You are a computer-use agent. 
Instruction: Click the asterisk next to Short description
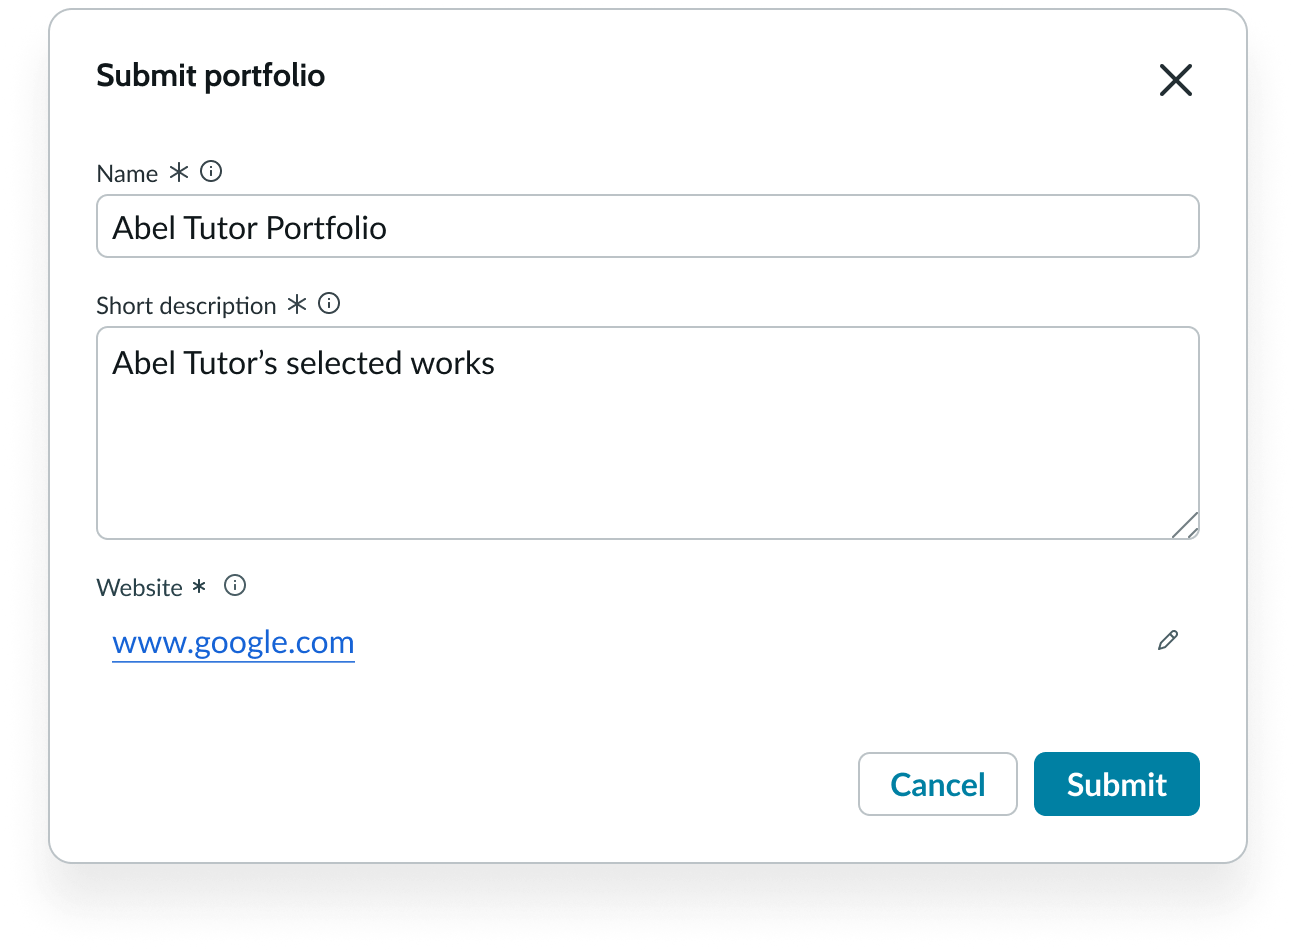pyautogui.click(x=296, y=304)
